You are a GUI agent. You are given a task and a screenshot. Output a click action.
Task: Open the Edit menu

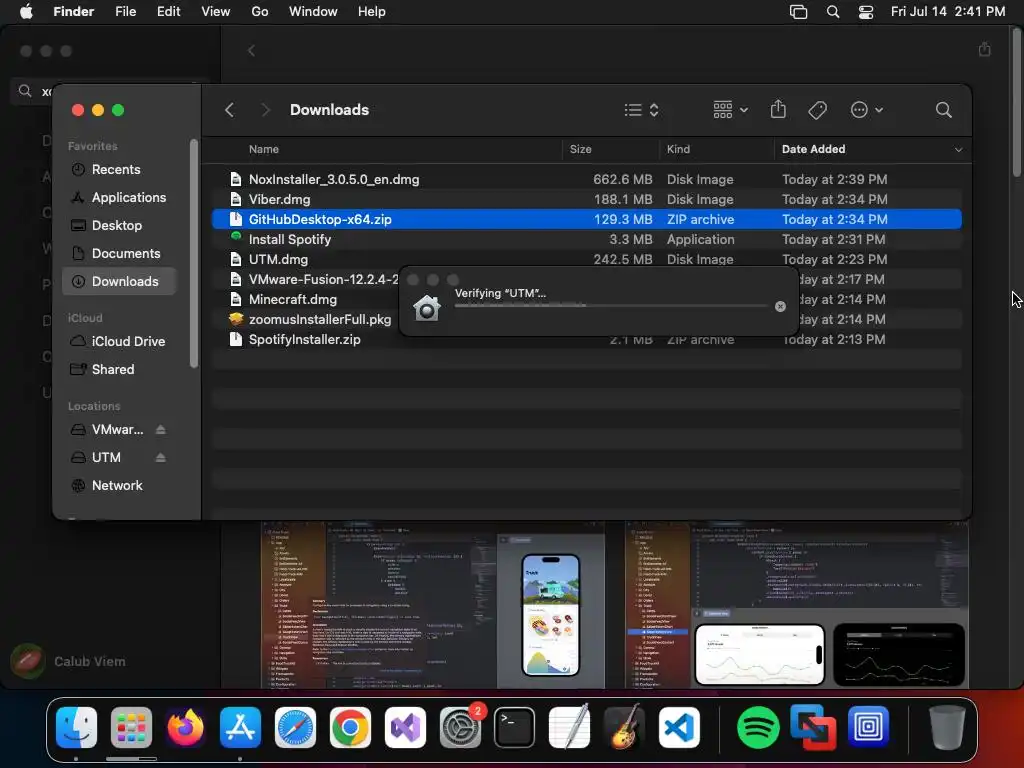point(168,12)
